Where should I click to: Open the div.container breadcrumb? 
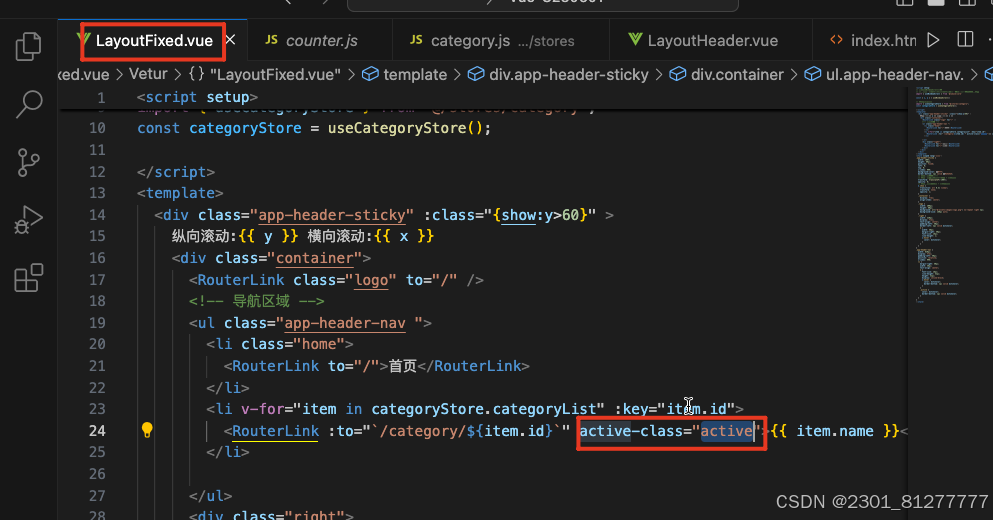tap(727, 75)
